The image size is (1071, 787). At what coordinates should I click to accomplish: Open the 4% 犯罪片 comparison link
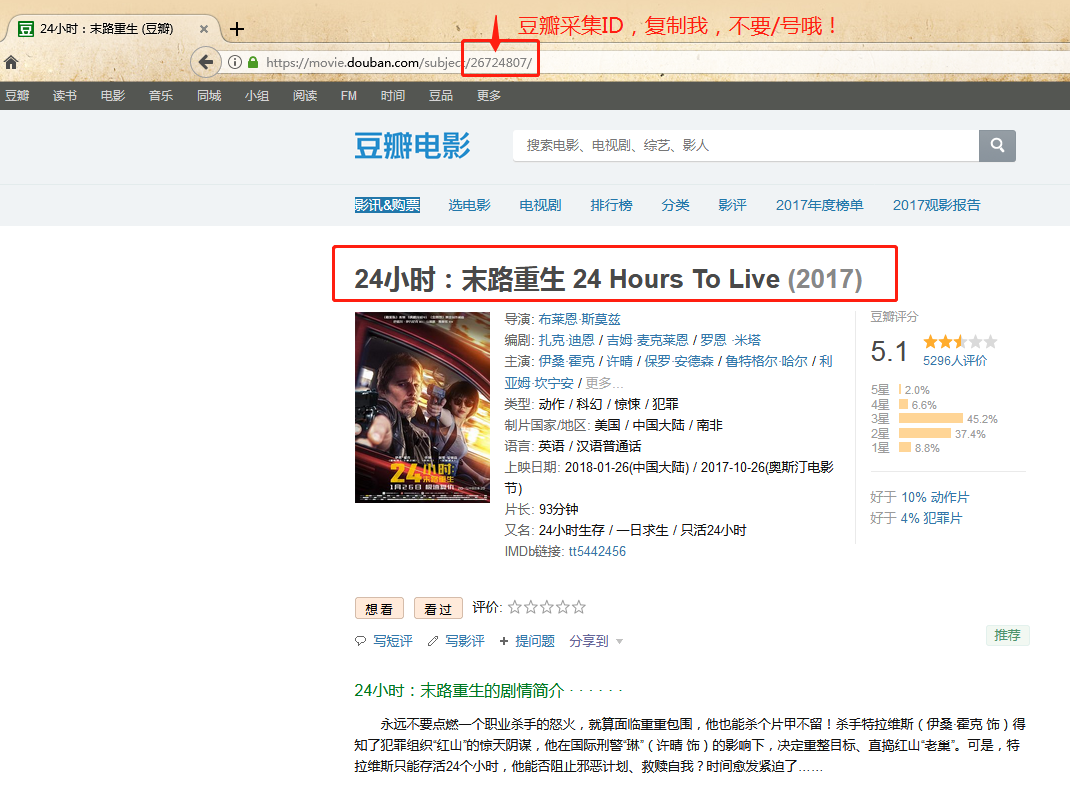pyautogui.click(x=930, y=519)
